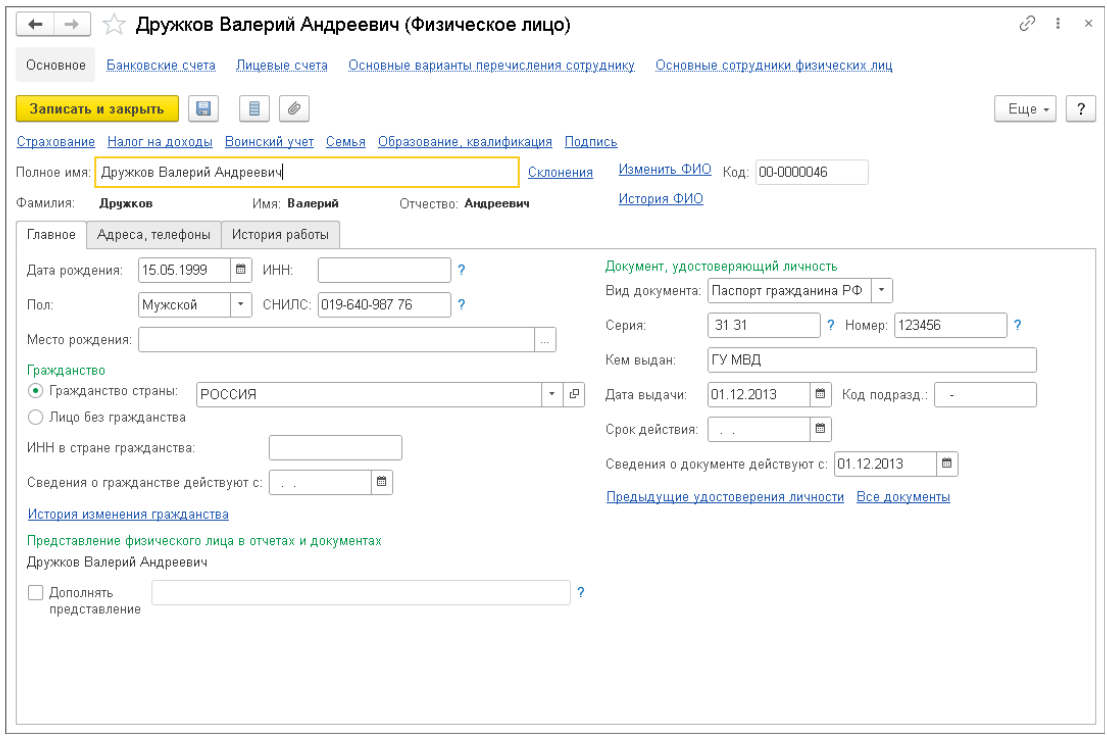Viewport: 1107px width, 740px height.
Task: Open the work history tab
Action: (280, 235)
